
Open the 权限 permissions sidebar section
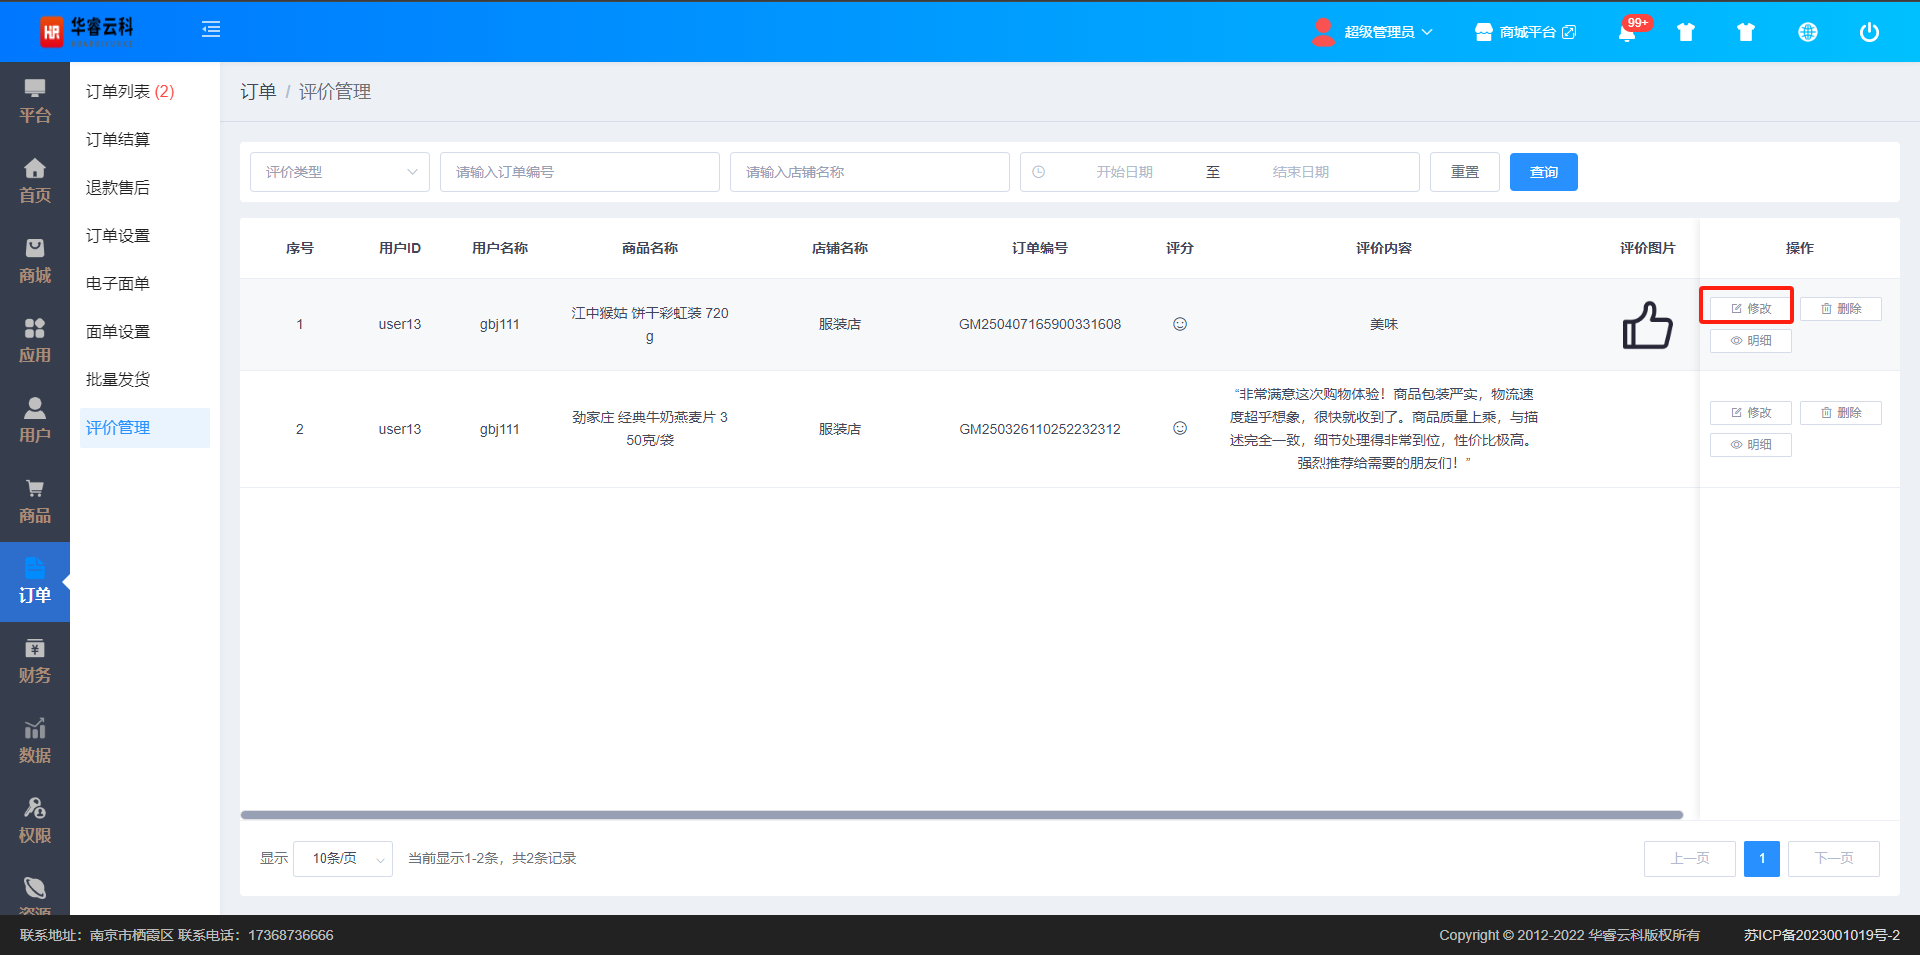click(x=35, y=821)
